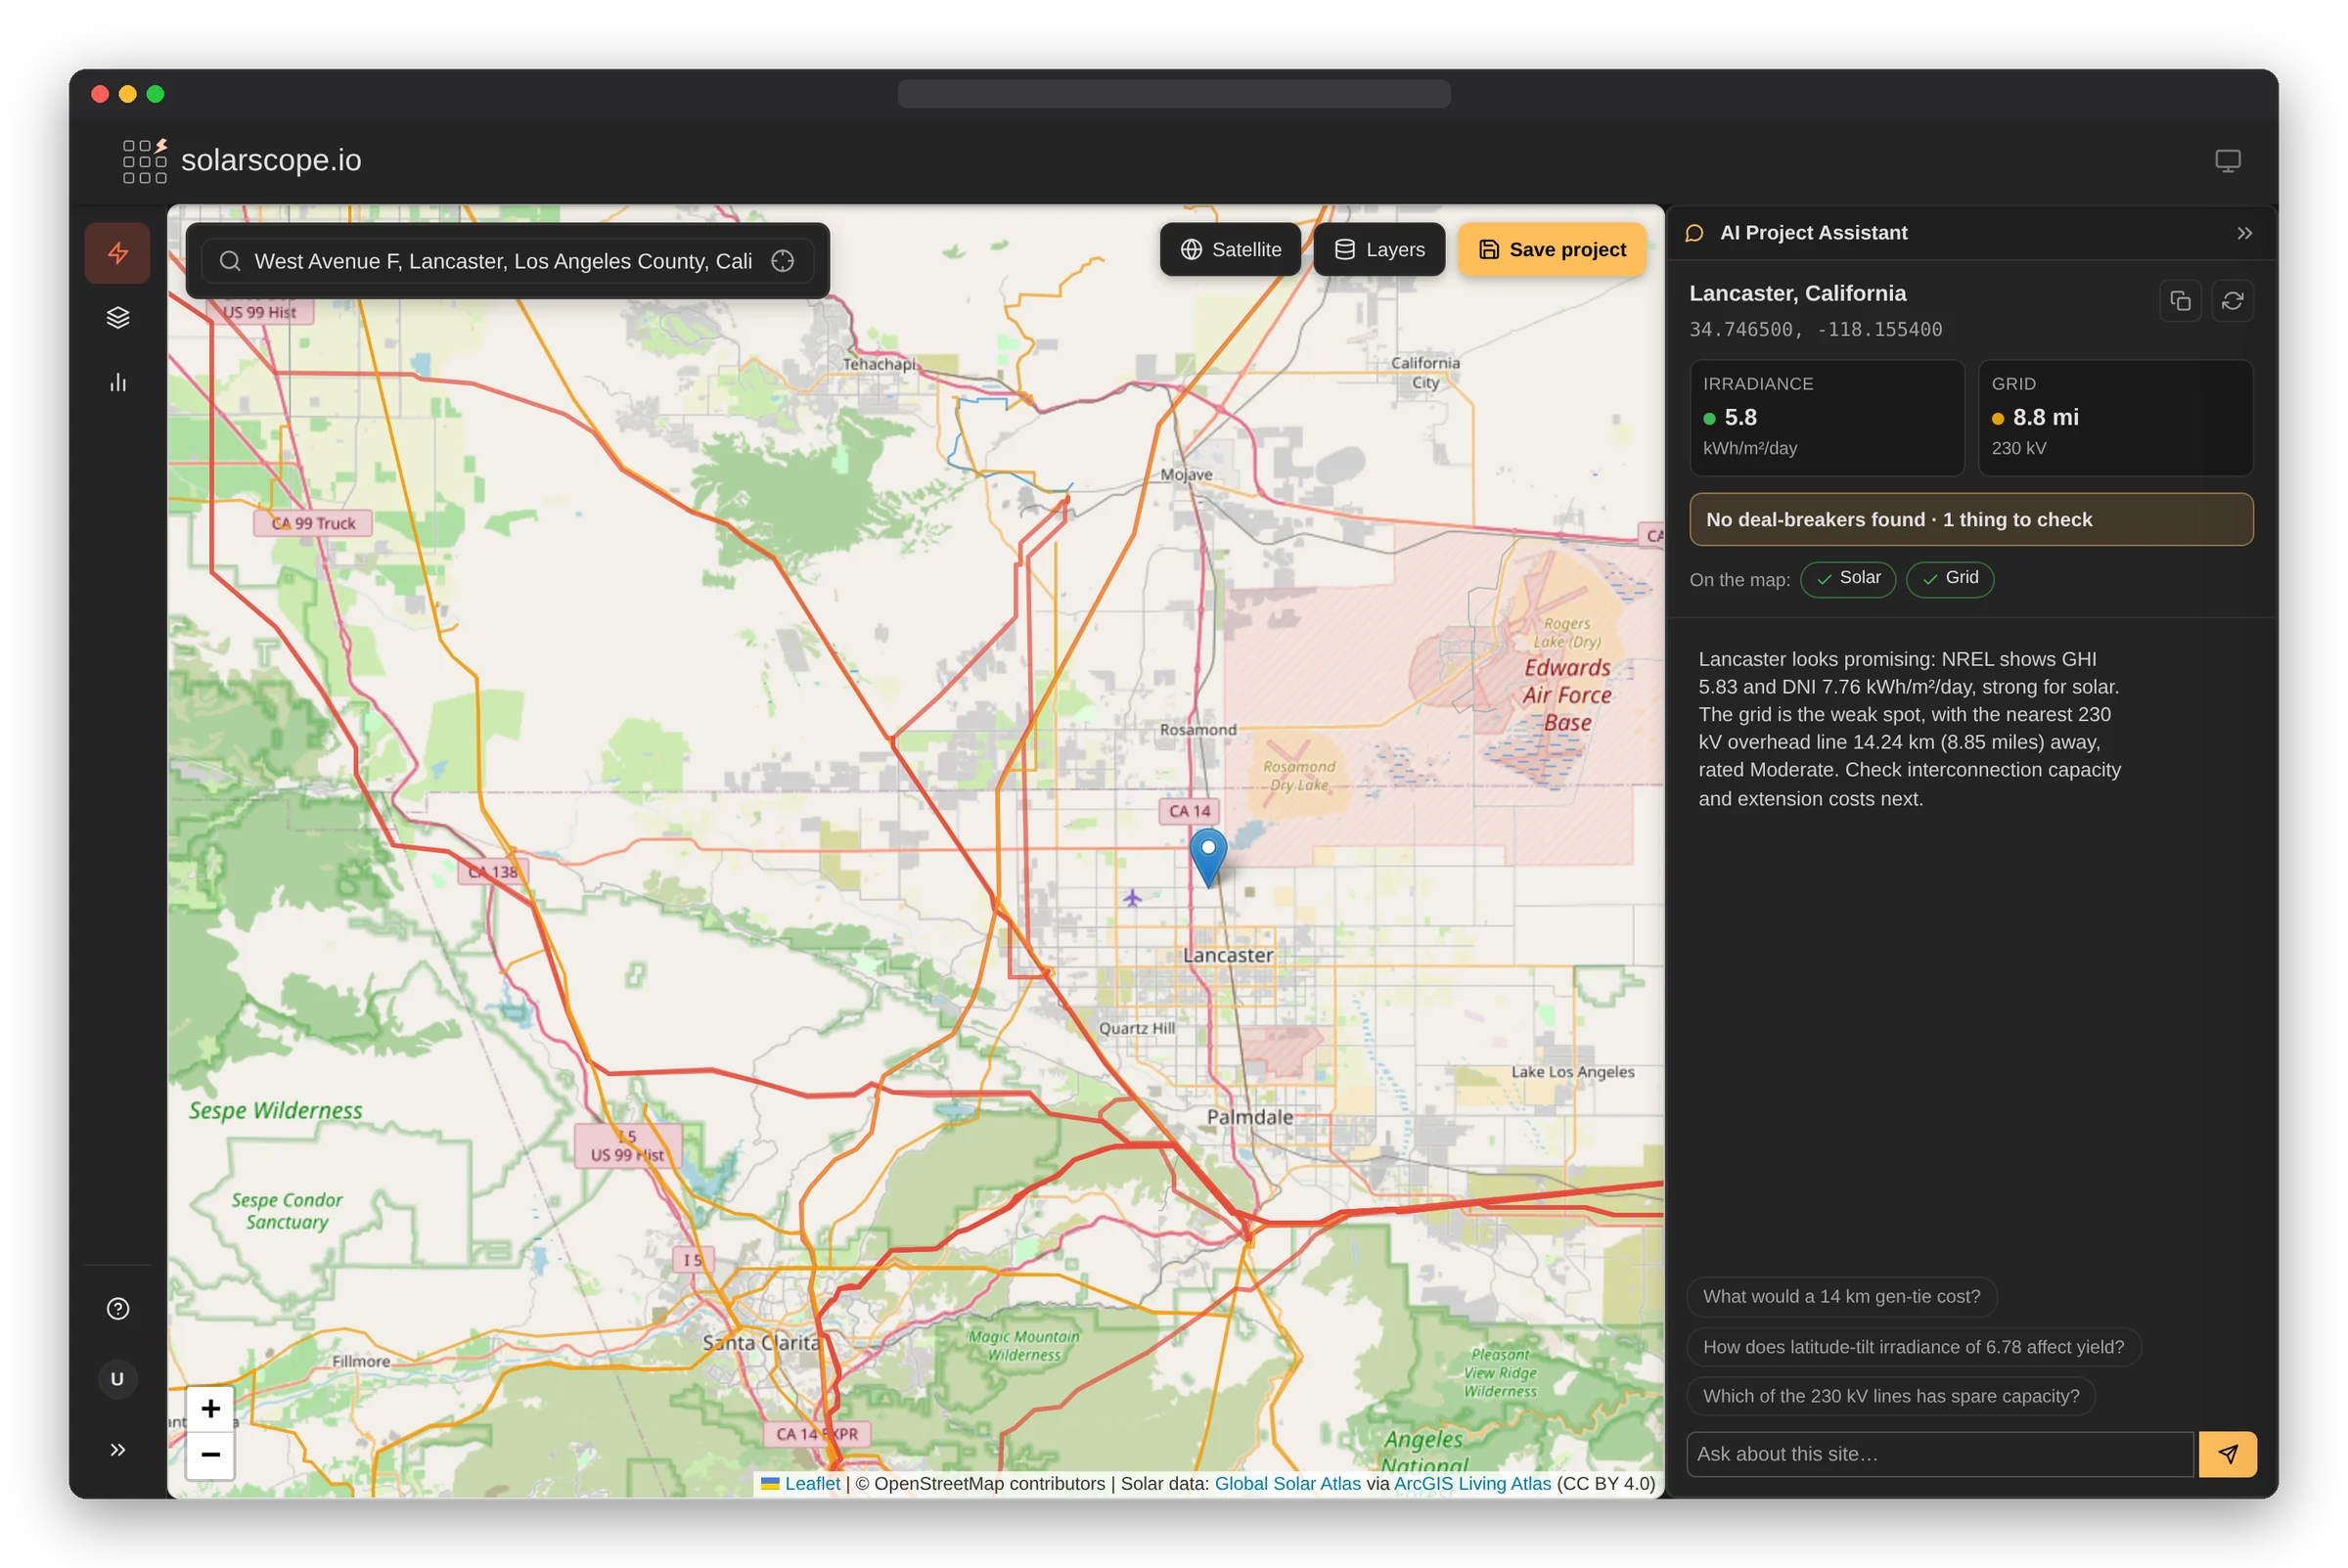Open the help question-mark icon
2348x1568 pixels.
tap(118, 1309)
